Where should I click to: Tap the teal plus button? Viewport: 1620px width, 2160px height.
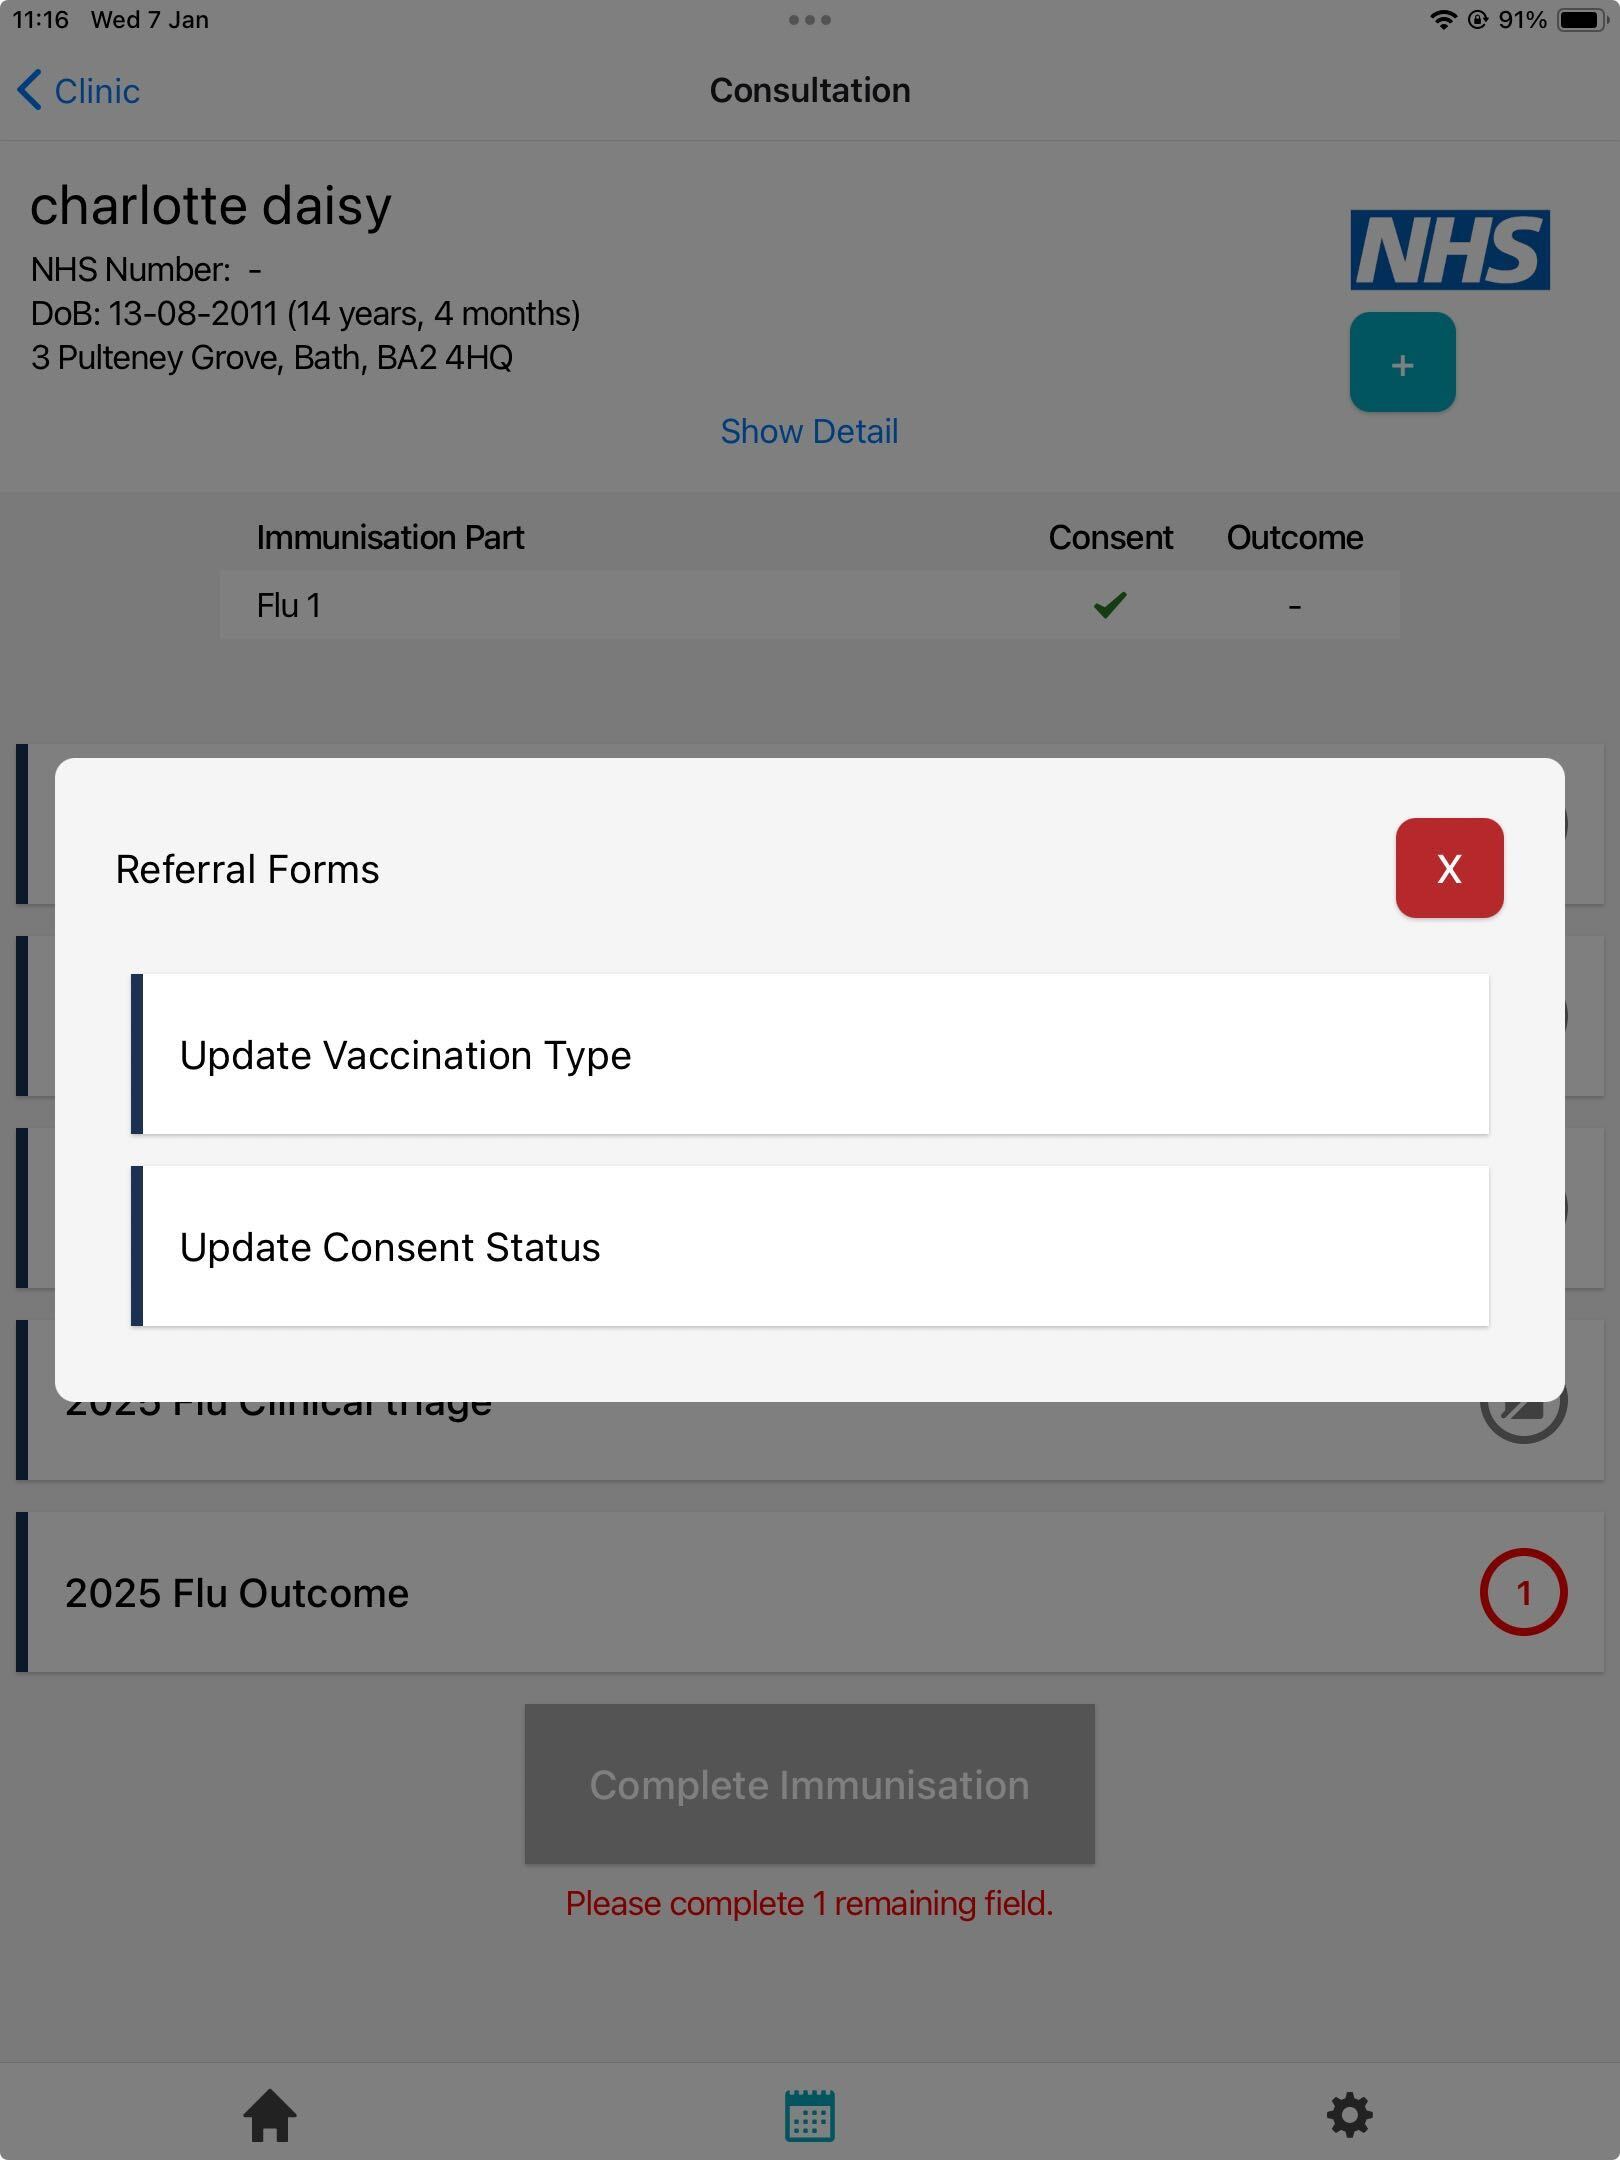click(x=1402, y=363)
